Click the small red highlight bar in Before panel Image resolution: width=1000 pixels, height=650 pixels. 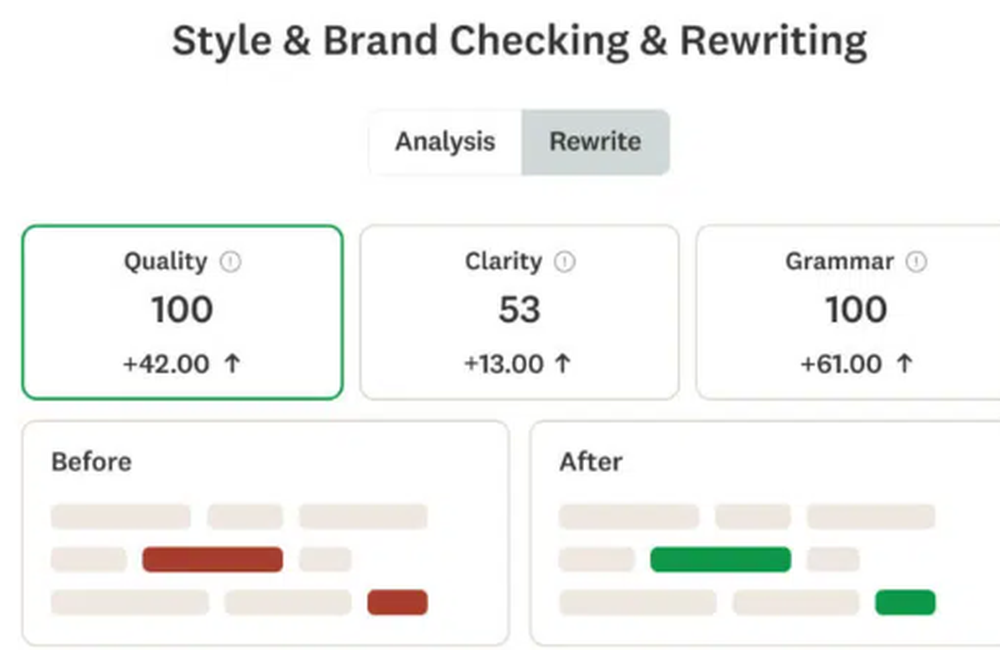[x=397, y=602]
